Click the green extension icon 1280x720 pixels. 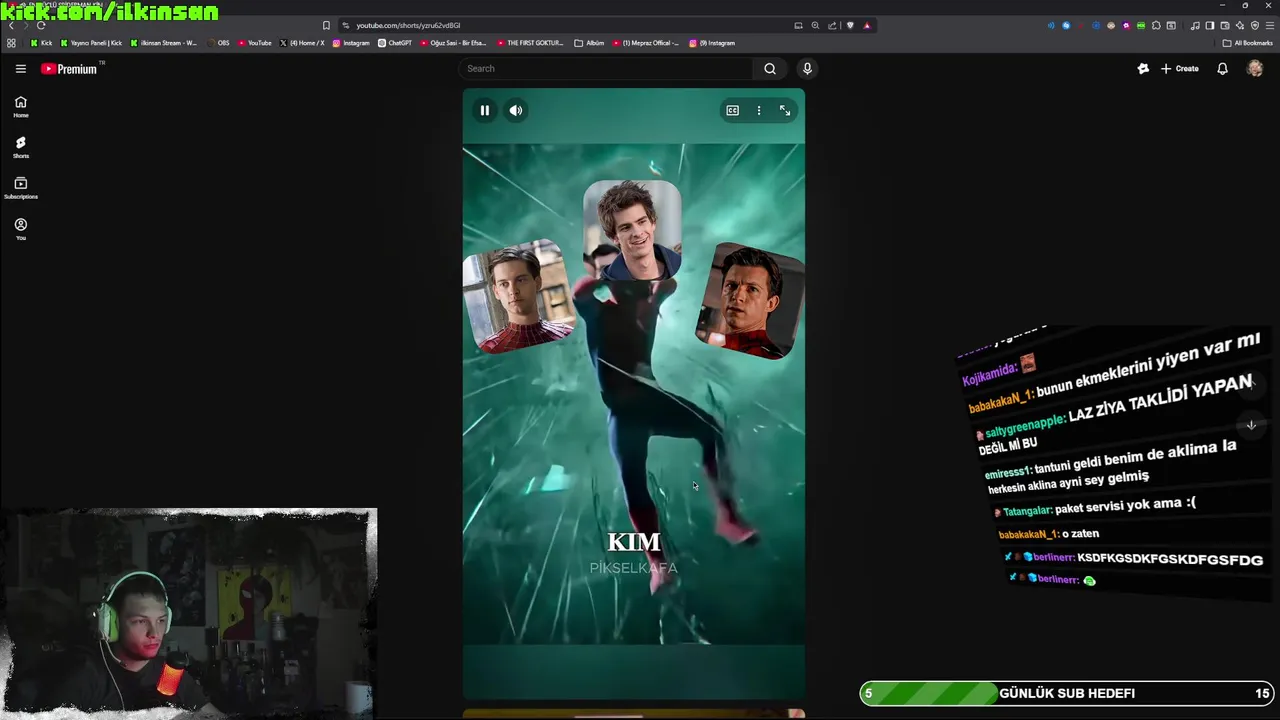click(1141, 25)
